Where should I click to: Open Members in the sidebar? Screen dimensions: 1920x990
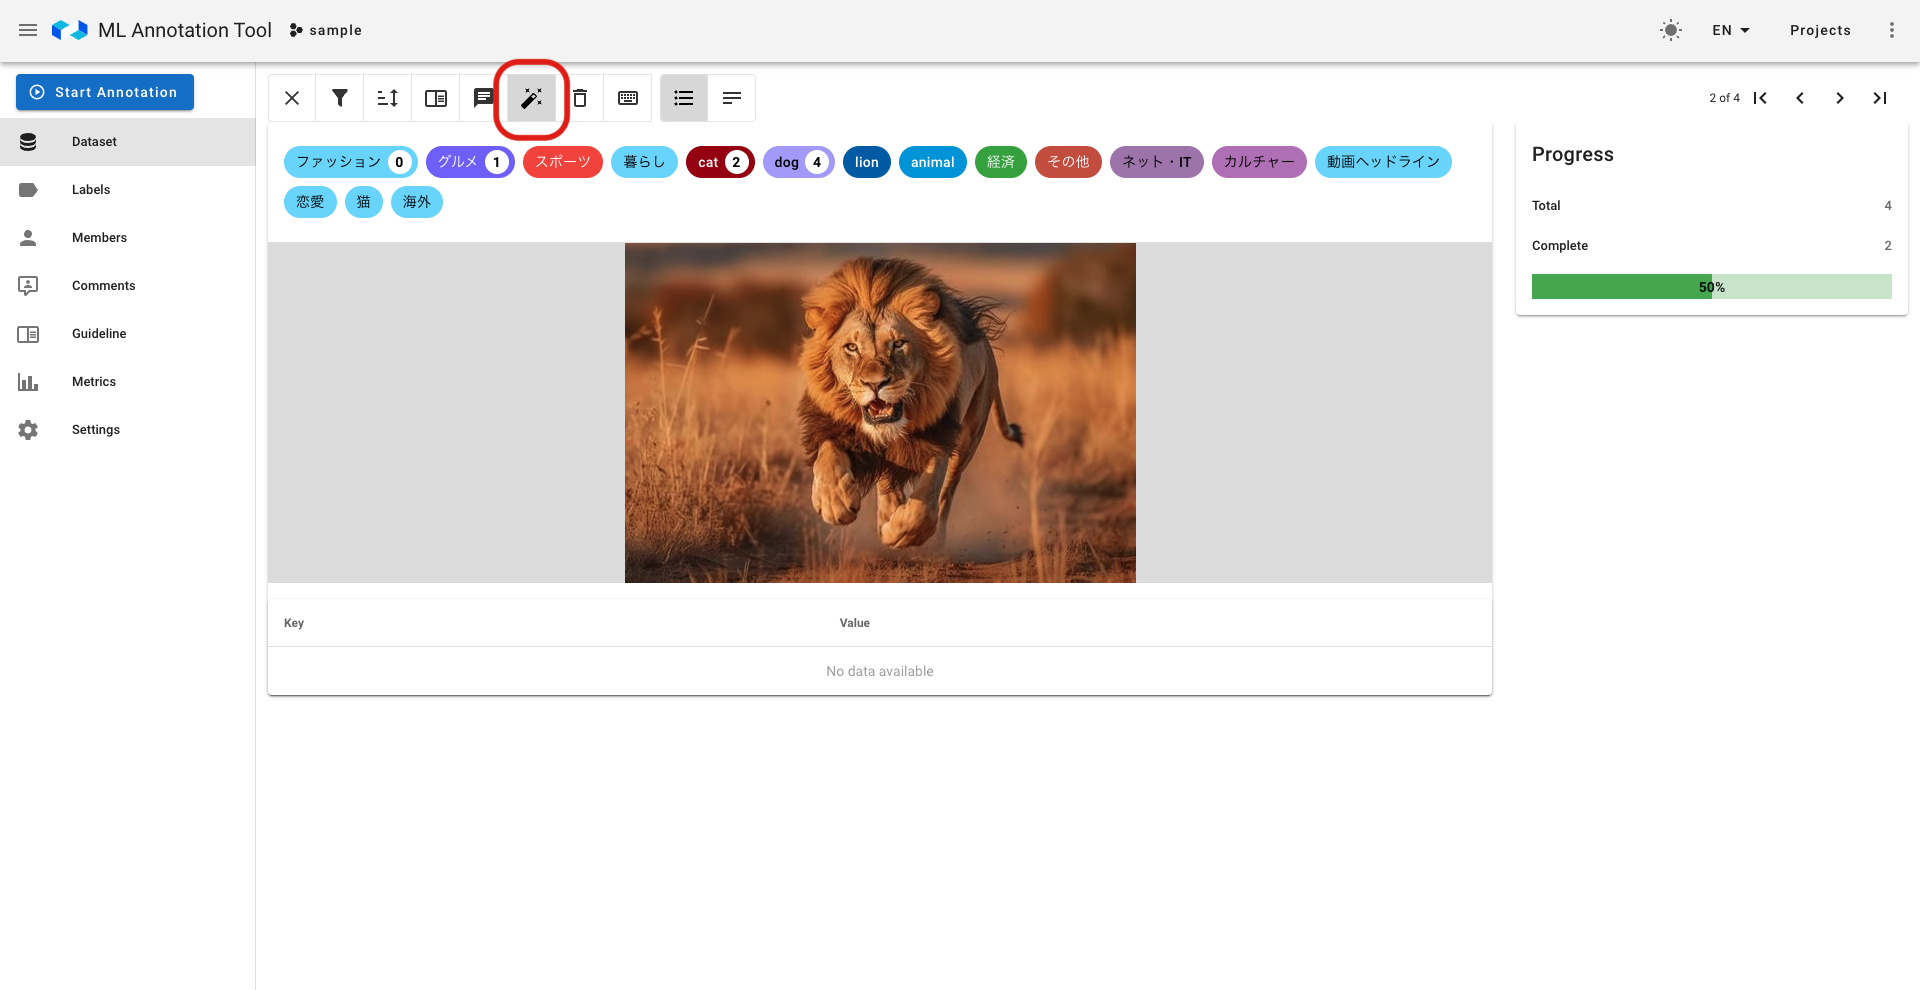pos(128,238)
